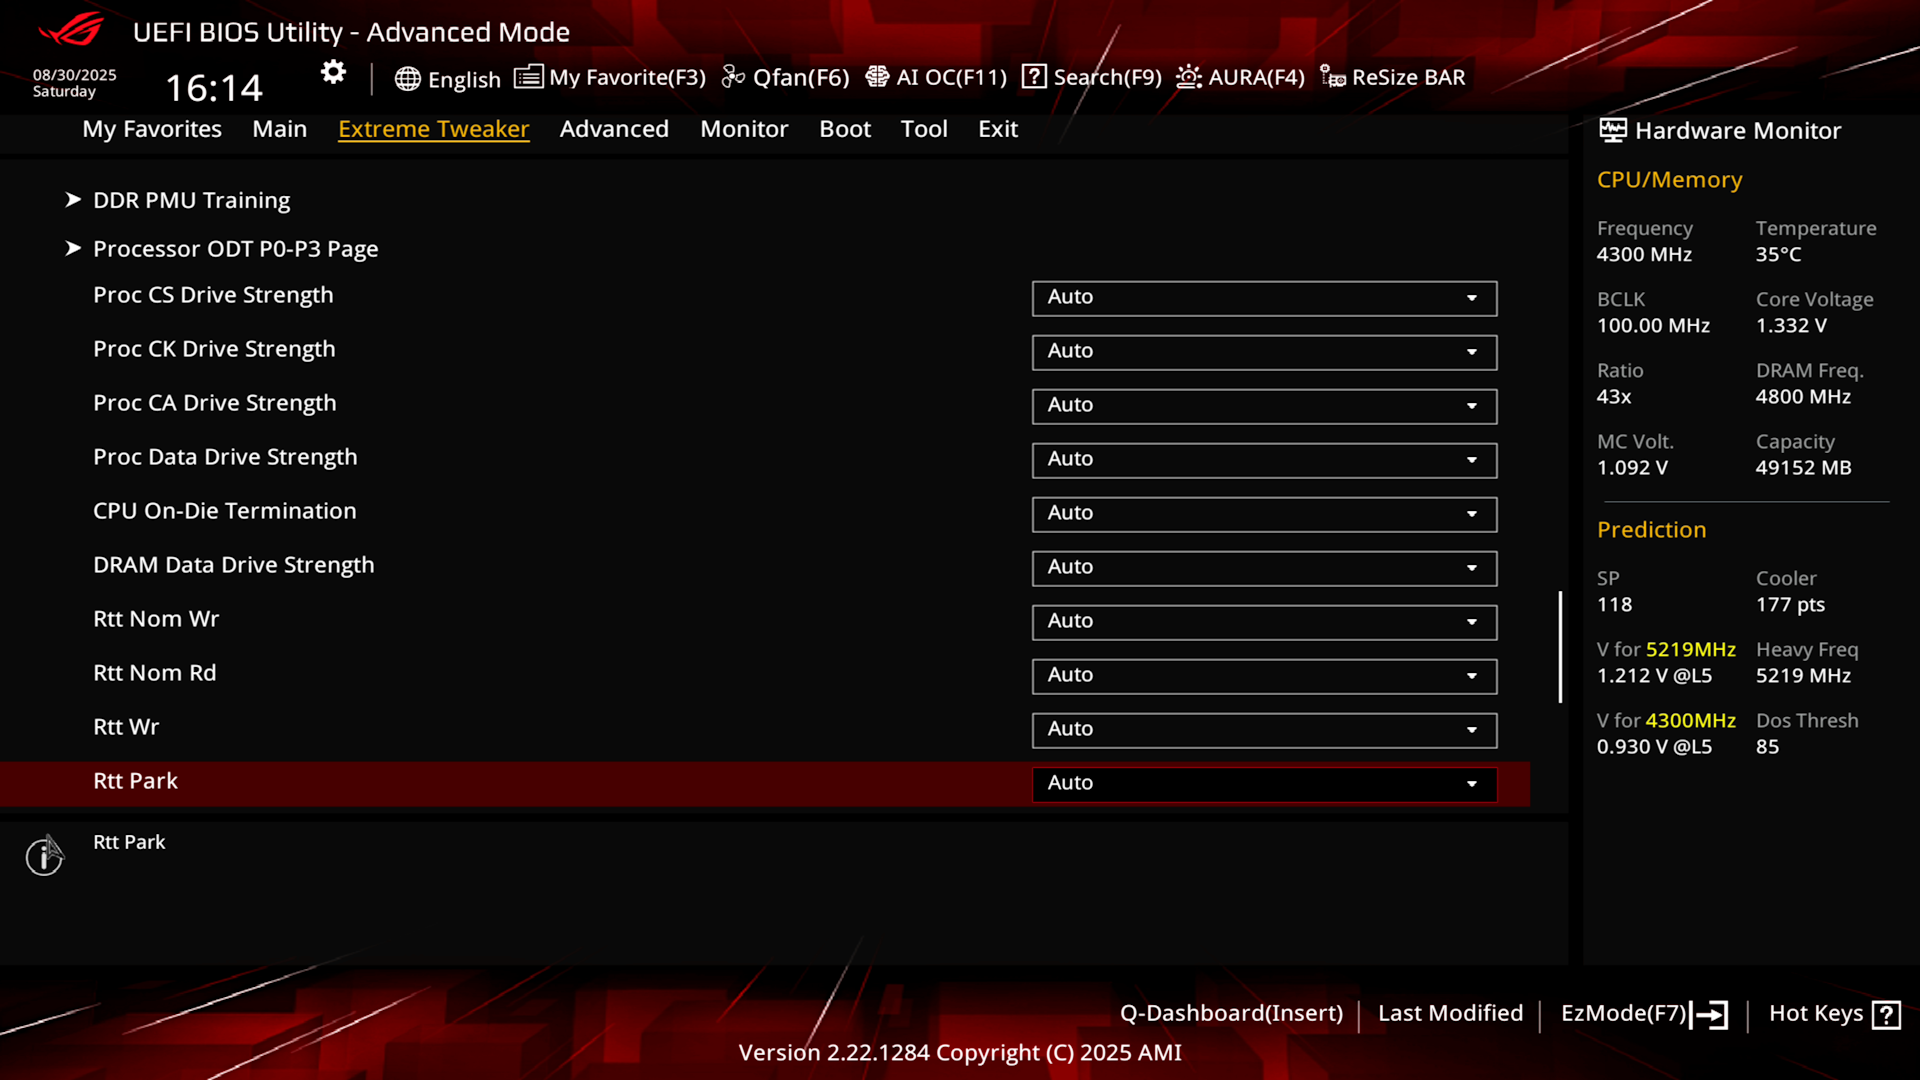Open AURA(F4) lighting icon

pos(1189,77)
